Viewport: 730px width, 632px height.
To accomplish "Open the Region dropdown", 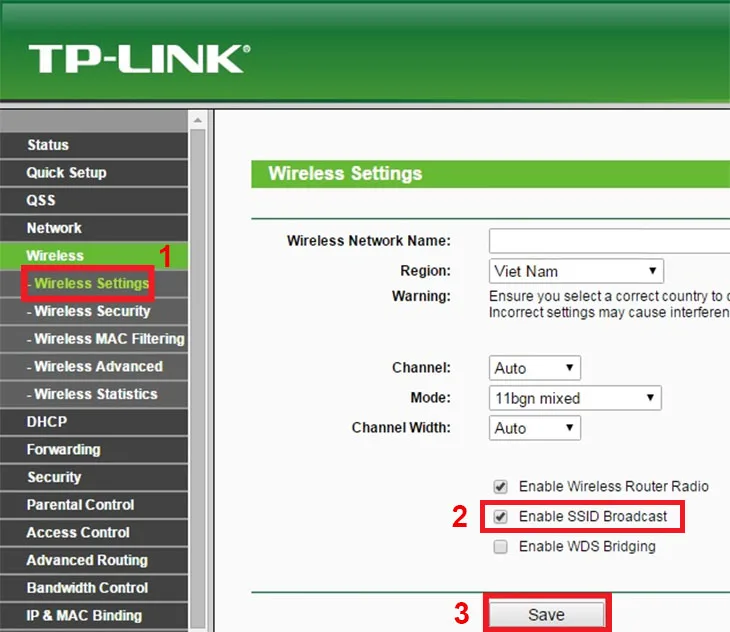I will (x=576, y=271).
